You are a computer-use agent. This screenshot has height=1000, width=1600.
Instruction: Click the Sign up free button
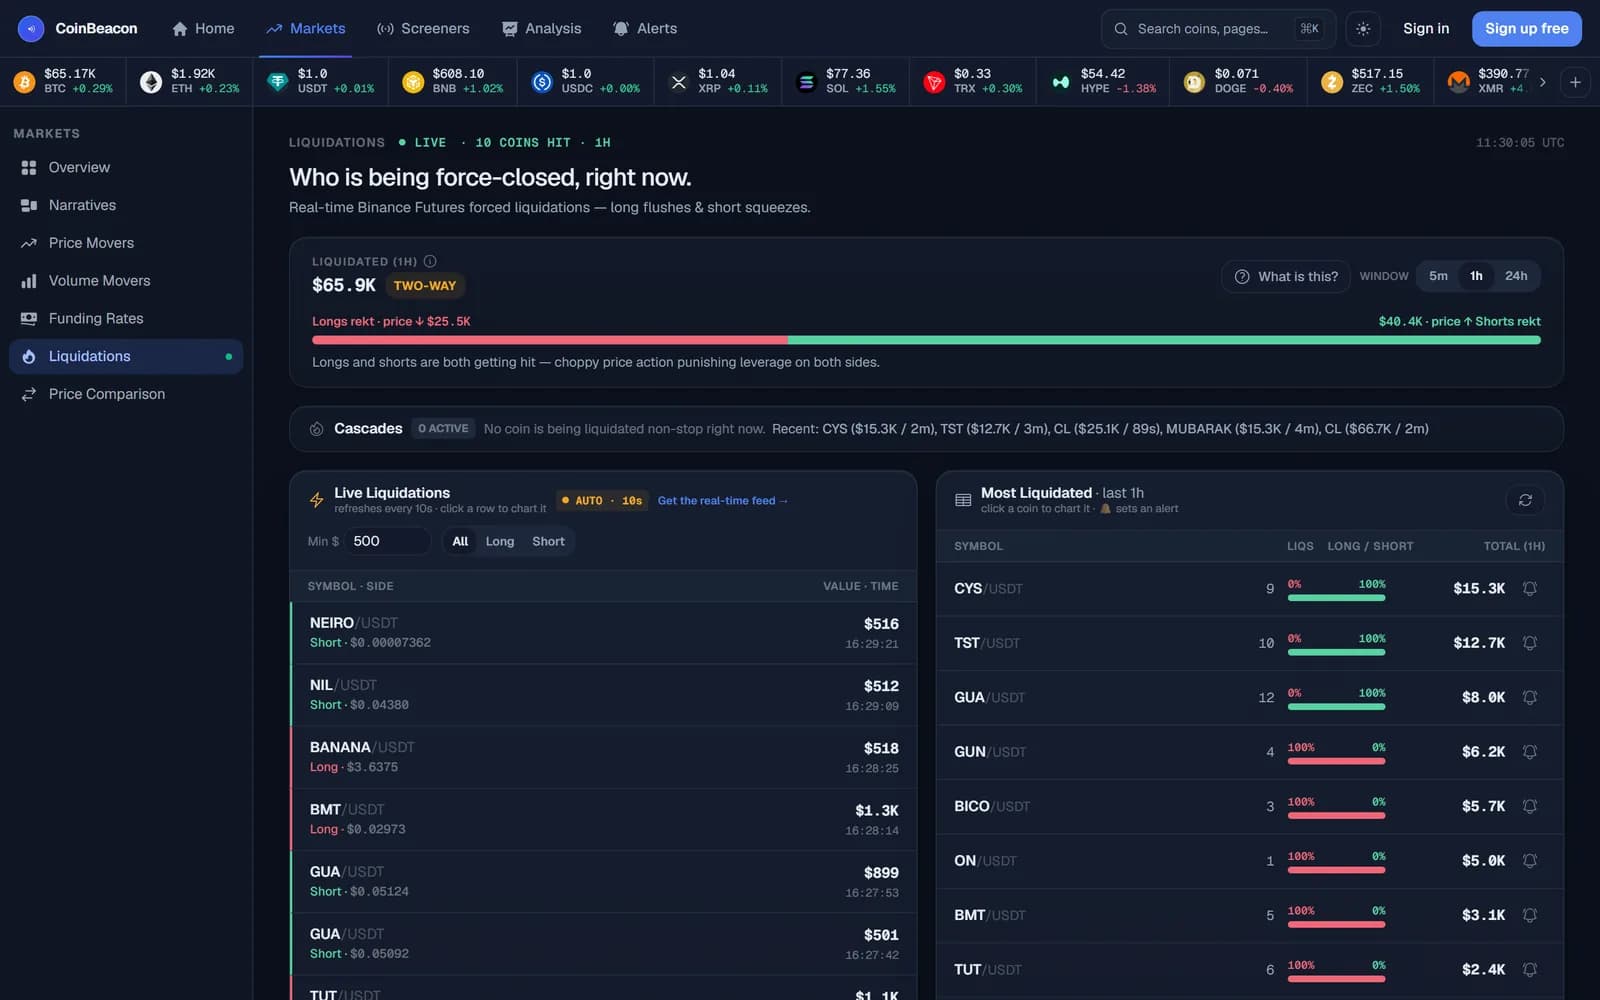click(1526, 29)
